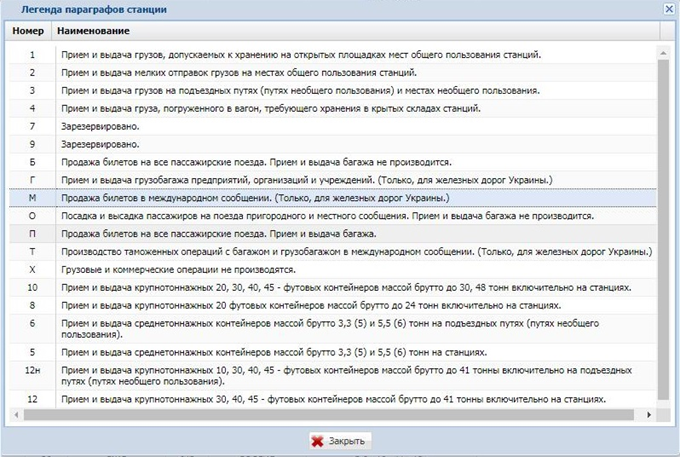680x457 pixels.
Task: Click the horizontal scrollbar thumb
Action: [329, 415]
